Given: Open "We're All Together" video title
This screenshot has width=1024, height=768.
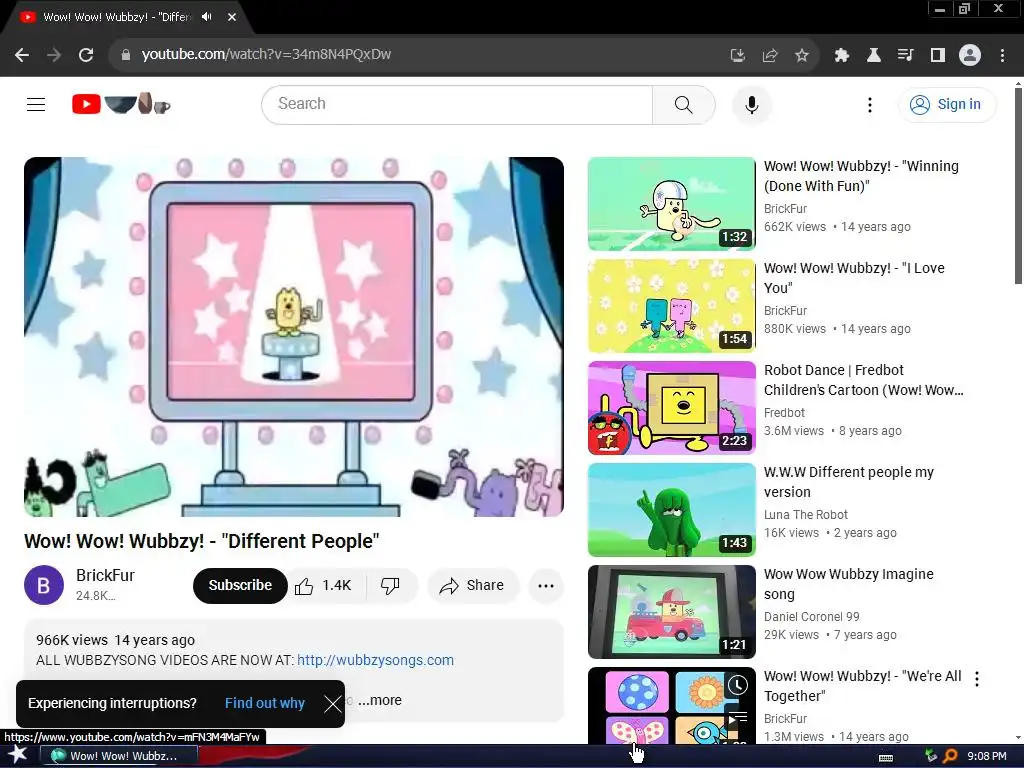Looking at the screenshot, I should click(x=862, y=686).
